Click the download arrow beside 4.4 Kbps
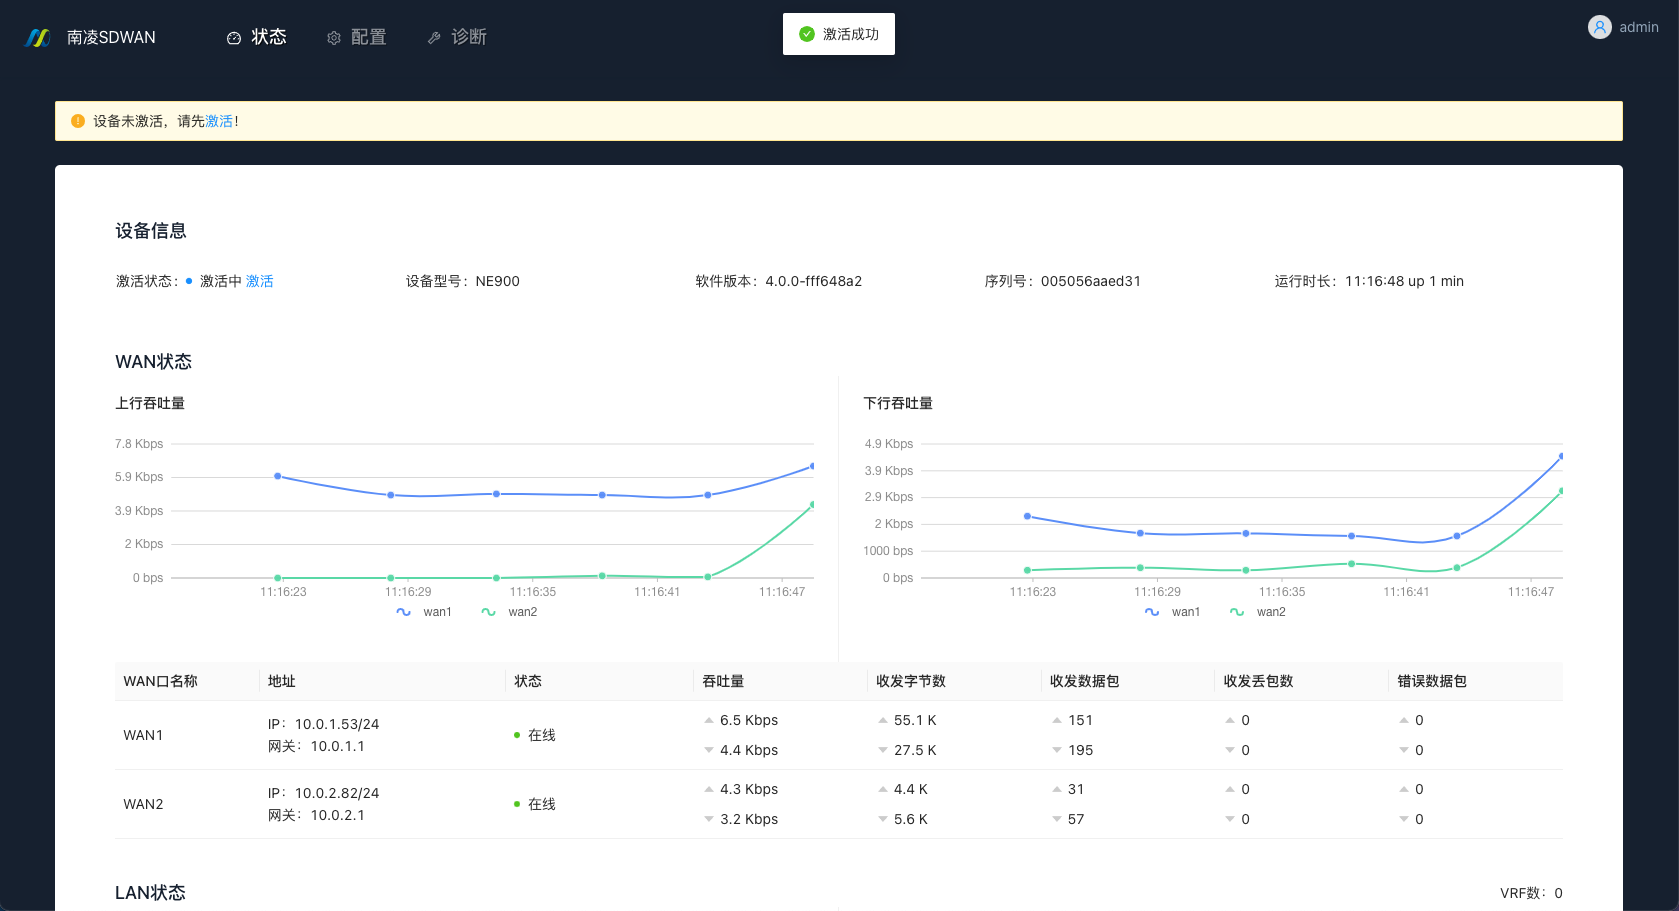The width and height of the screenshot is (1679, 911). coord(709,750)
